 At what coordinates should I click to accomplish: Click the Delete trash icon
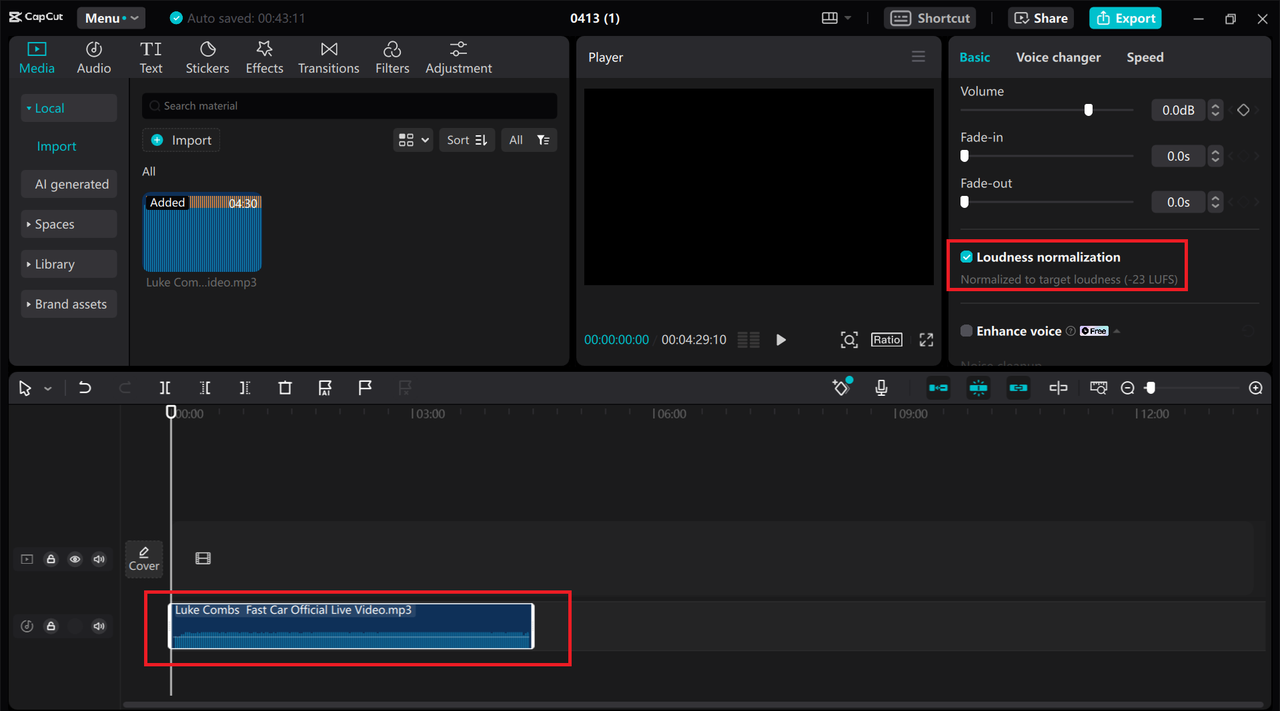tap(285, 388)
